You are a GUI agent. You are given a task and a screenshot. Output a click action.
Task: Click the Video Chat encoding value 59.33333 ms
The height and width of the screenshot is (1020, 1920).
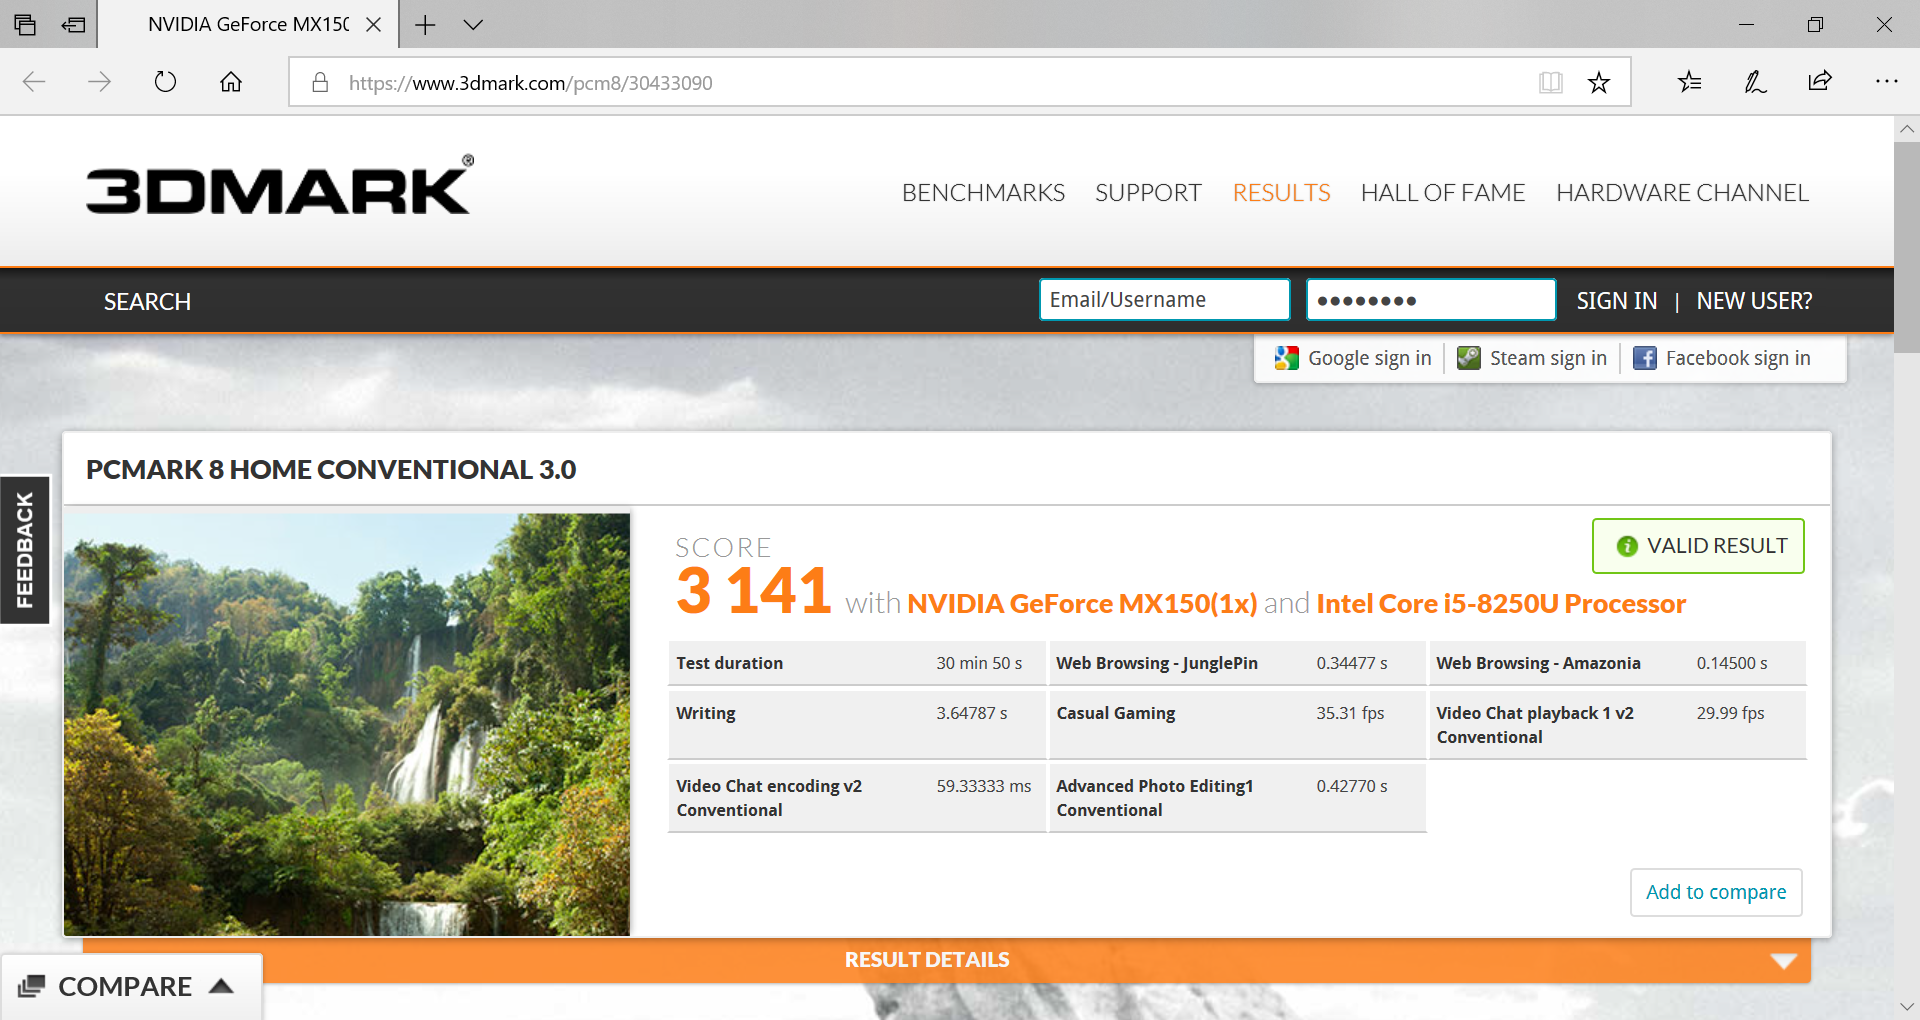(984, 786)
